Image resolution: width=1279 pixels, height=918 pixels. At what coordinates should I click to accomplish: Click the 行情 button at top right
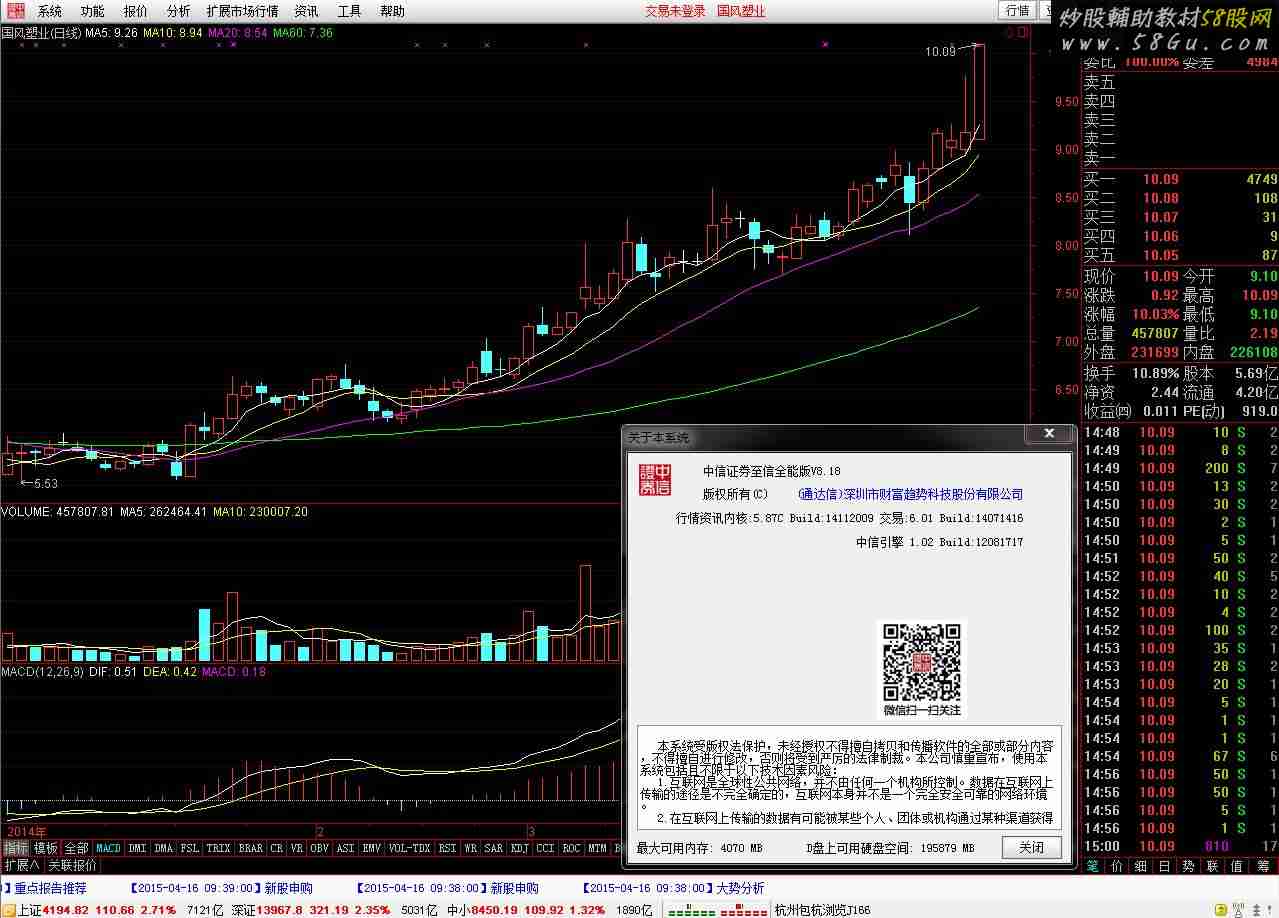click(x=1017, y=10)
